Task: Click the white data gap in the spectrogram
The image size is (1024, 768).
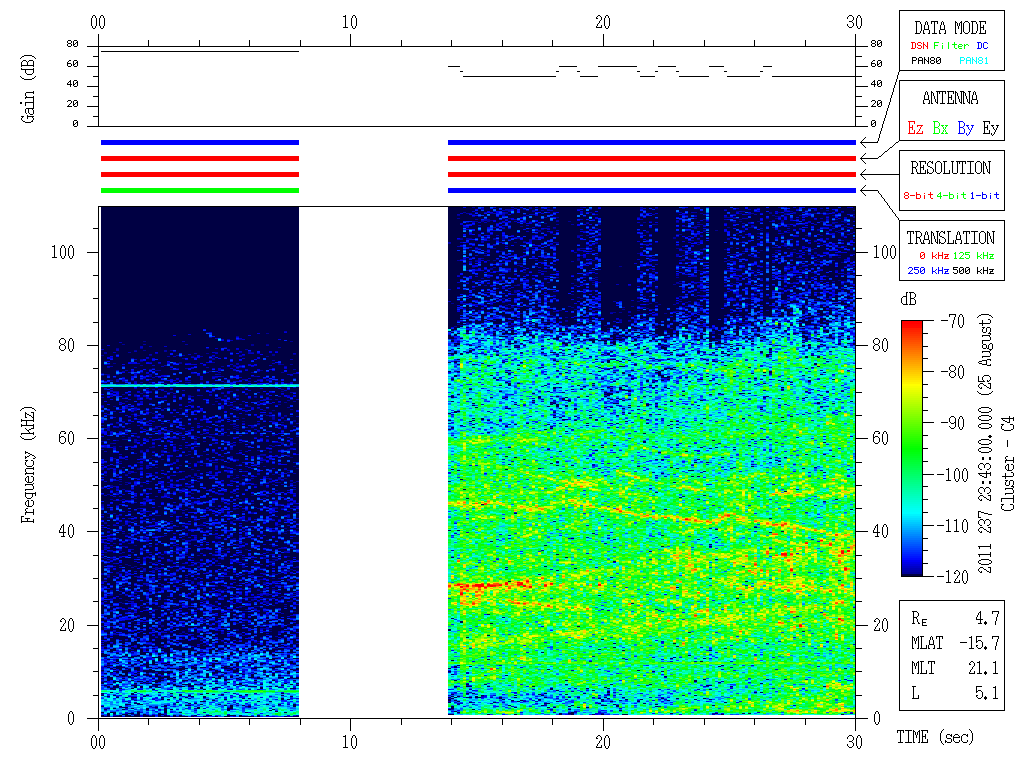Action: [x=374, y=462]
